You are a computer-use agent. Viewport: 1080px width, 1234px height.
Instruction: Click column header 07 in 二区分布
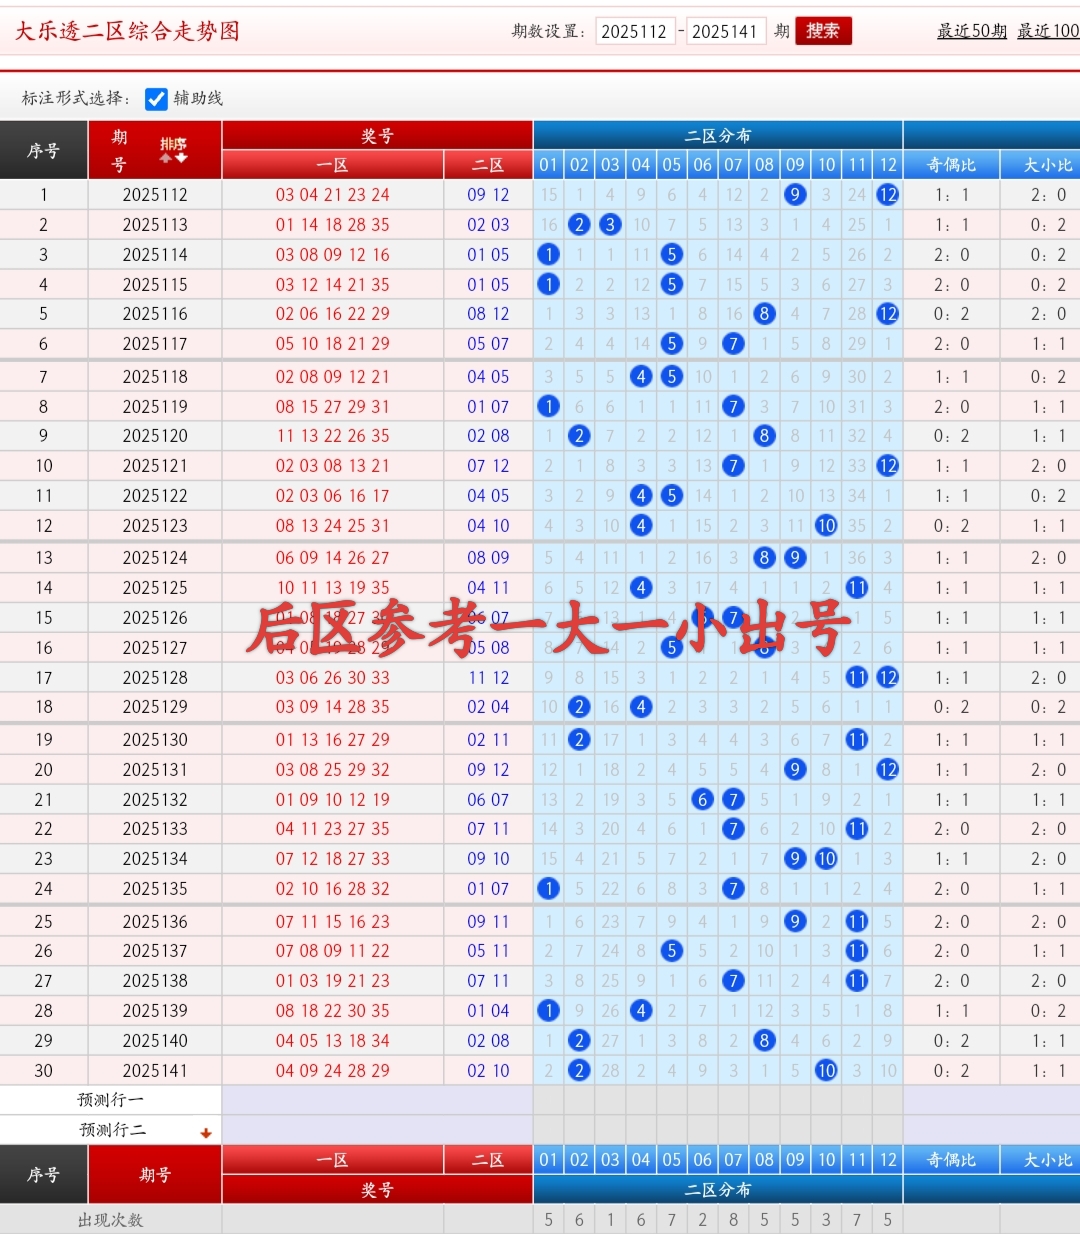click(x=733, y=164)
